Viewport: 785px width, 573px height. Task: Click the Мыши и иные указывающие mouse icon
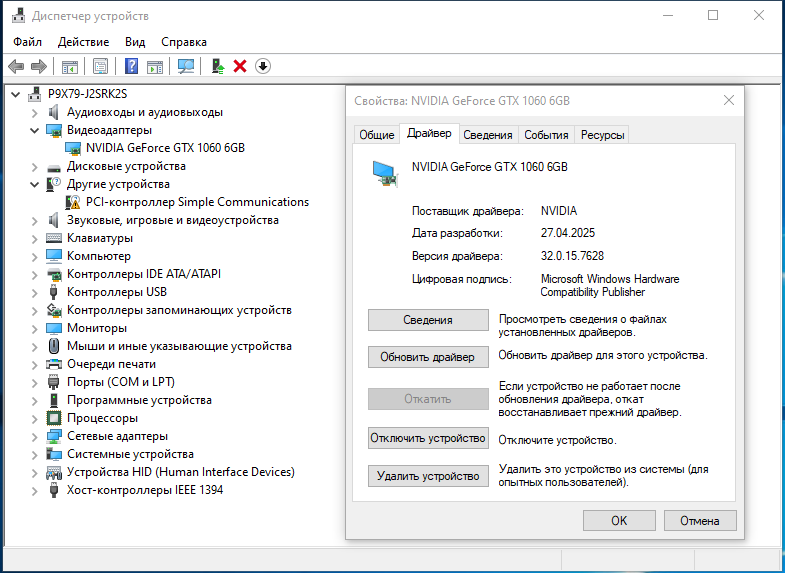pyautogui.click(x=54, y=346)
